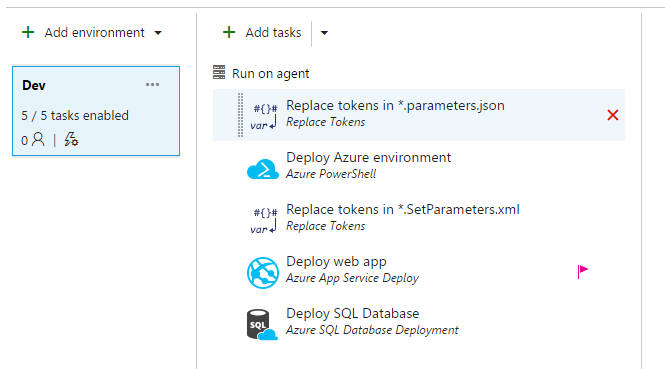The width and height of the screenshot is (665, 369).
Task: Open the Dev environment approvers person icon
Action: point(38,139)
